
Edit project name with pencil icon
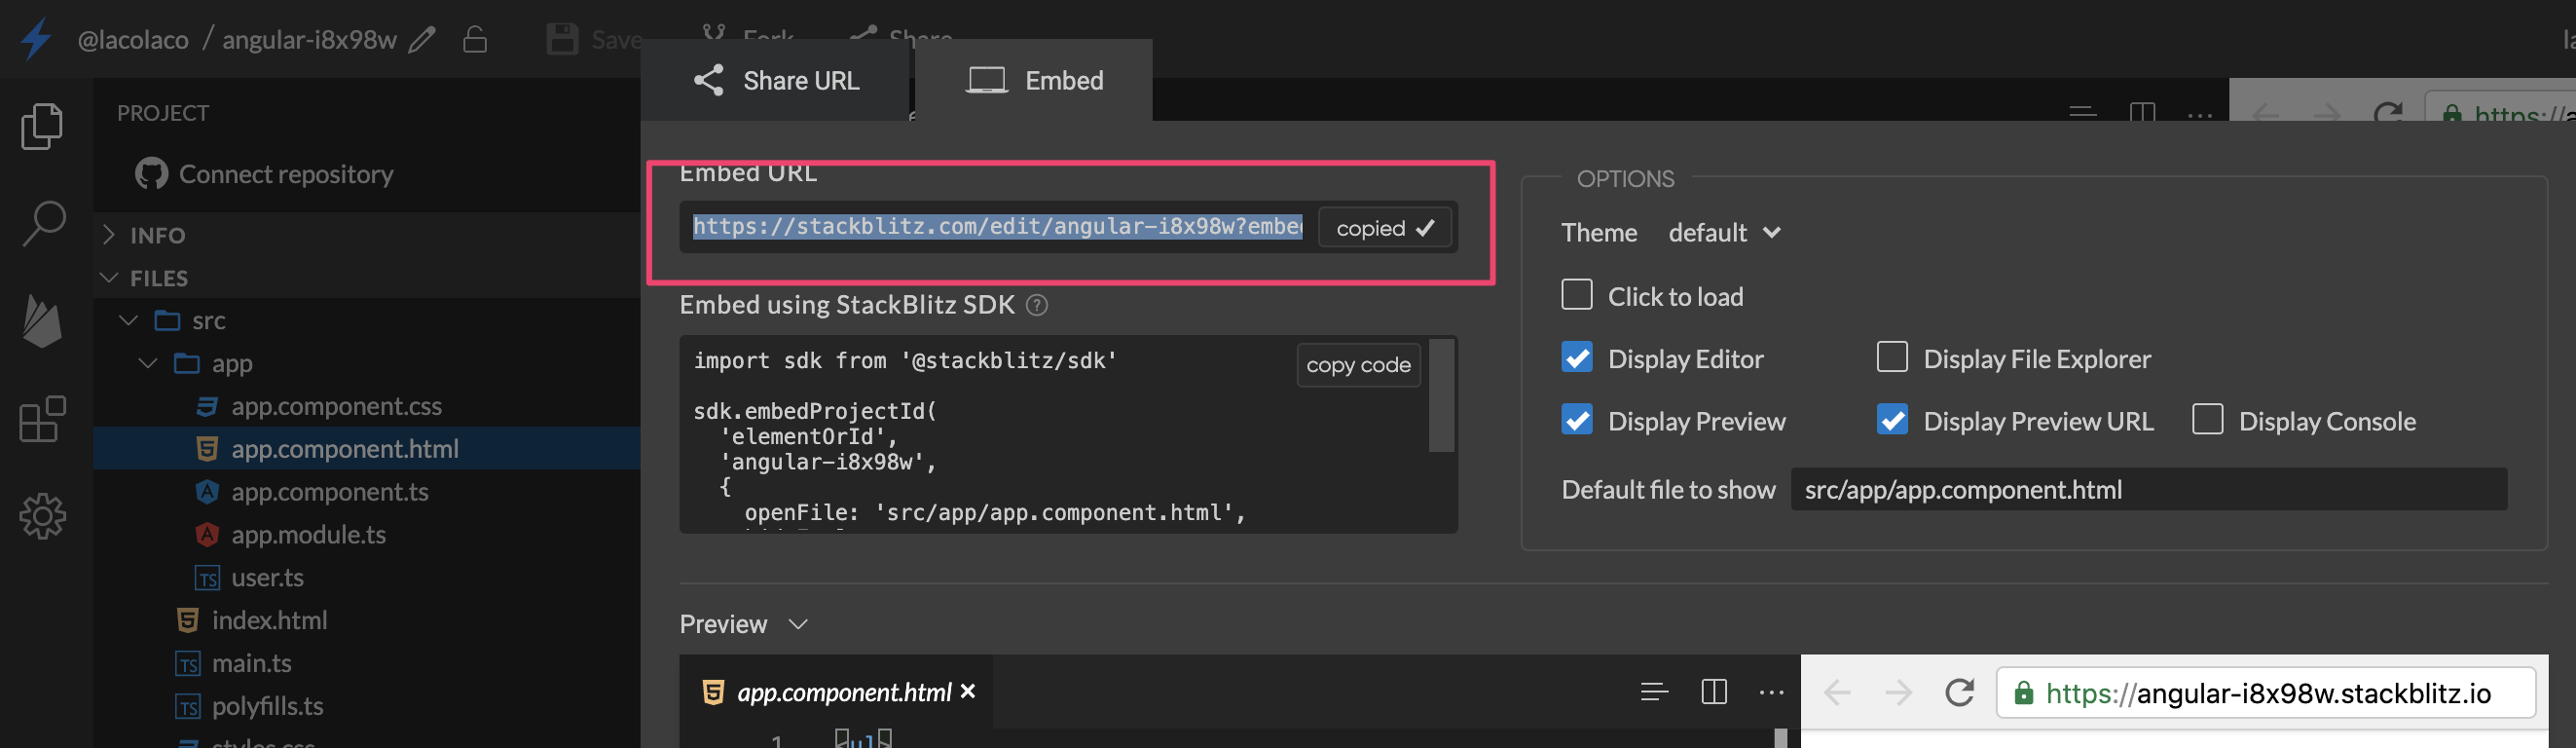[x=422, y=39]
